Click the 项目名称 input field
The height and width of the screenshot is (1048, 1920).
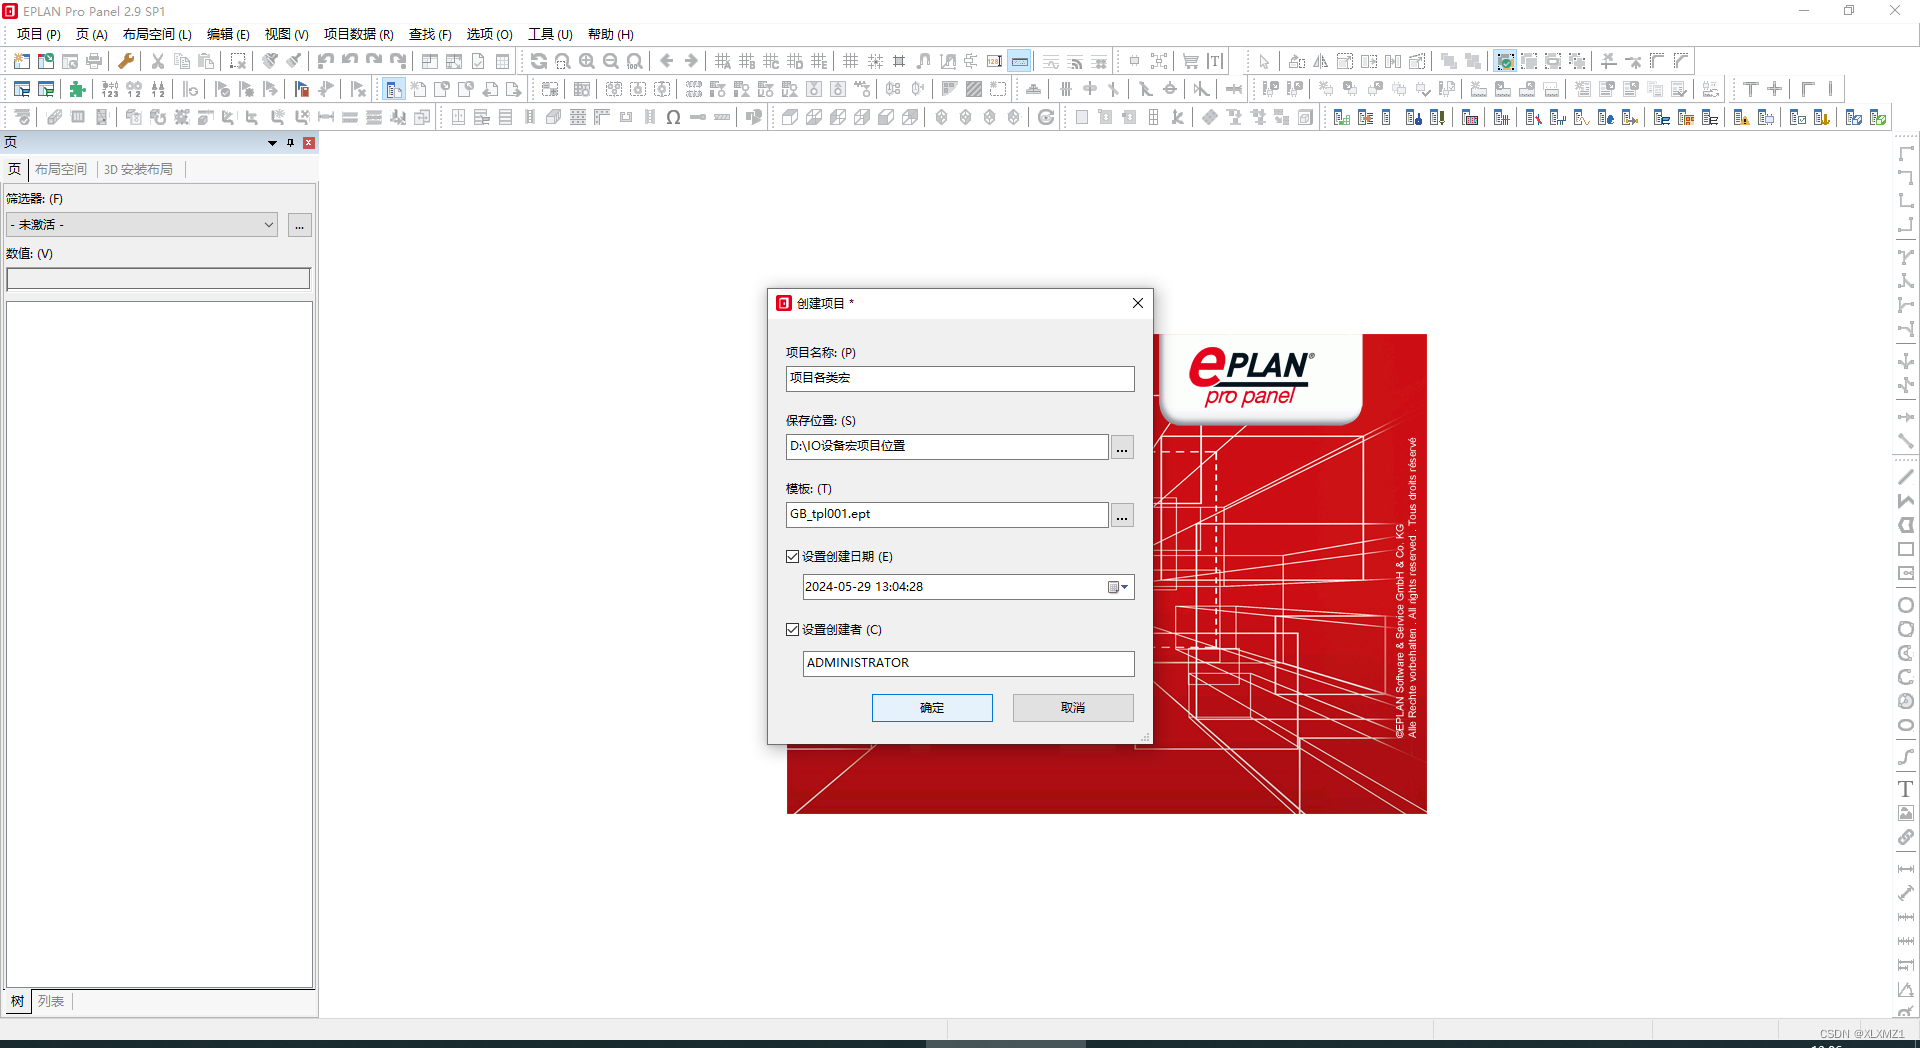coord(960,379)
